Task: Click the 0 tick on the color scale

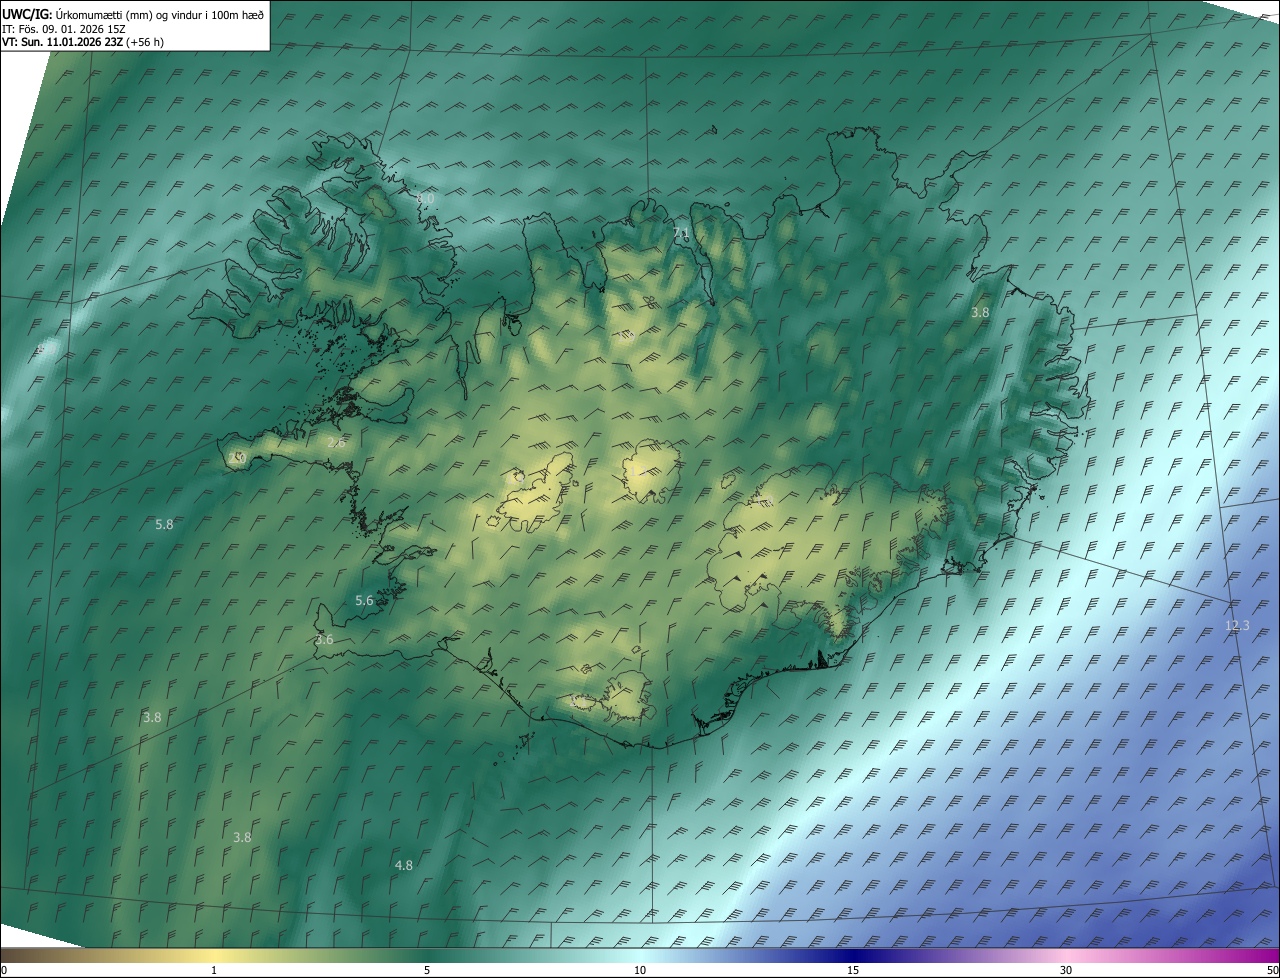Action: 4,970
